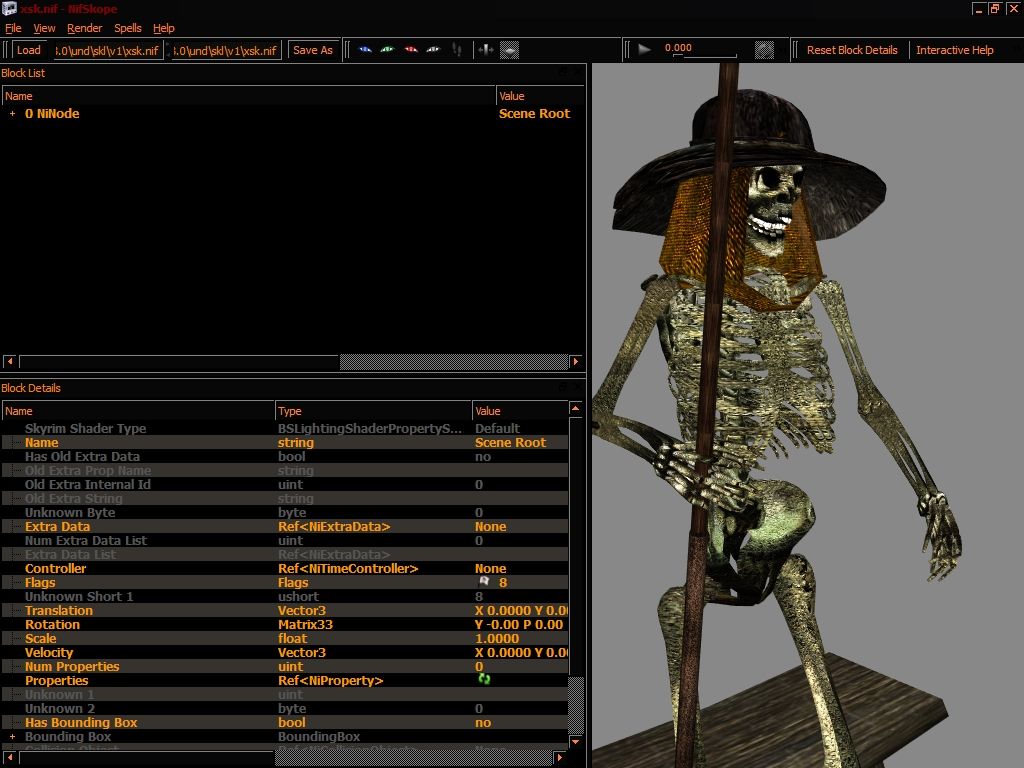The width and height of the screenshot is (1024, 768).
Task: Click Block Details scroll up arrow
Action: (x=575, y=409)
